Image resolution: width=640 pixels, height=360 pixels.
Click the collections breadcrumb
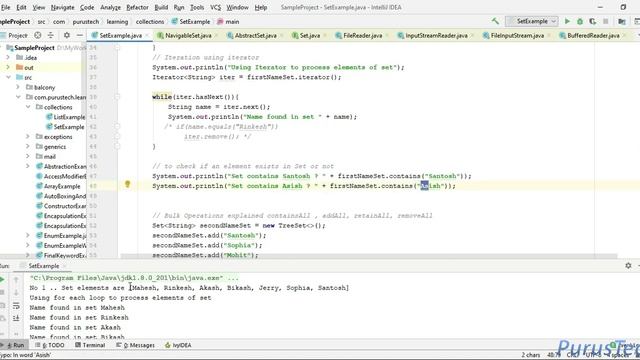click(x=150, y=22)
